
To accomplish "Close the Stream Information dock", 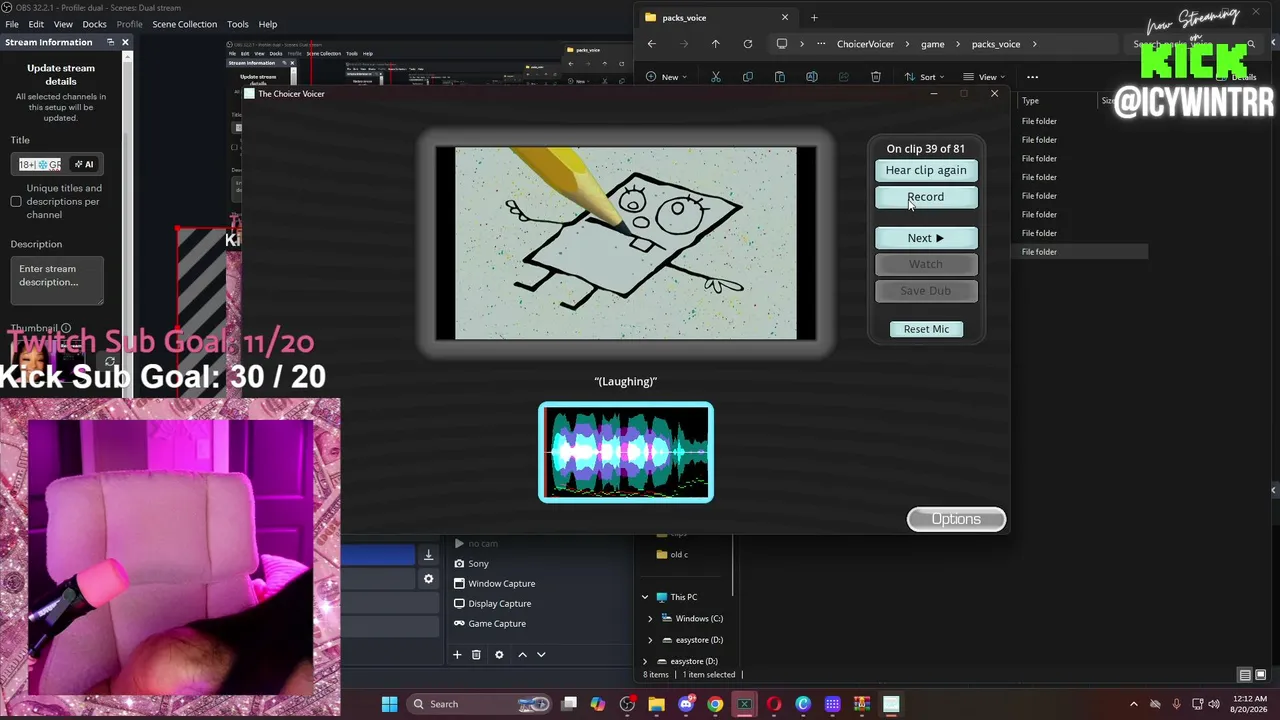I will 125,42.
